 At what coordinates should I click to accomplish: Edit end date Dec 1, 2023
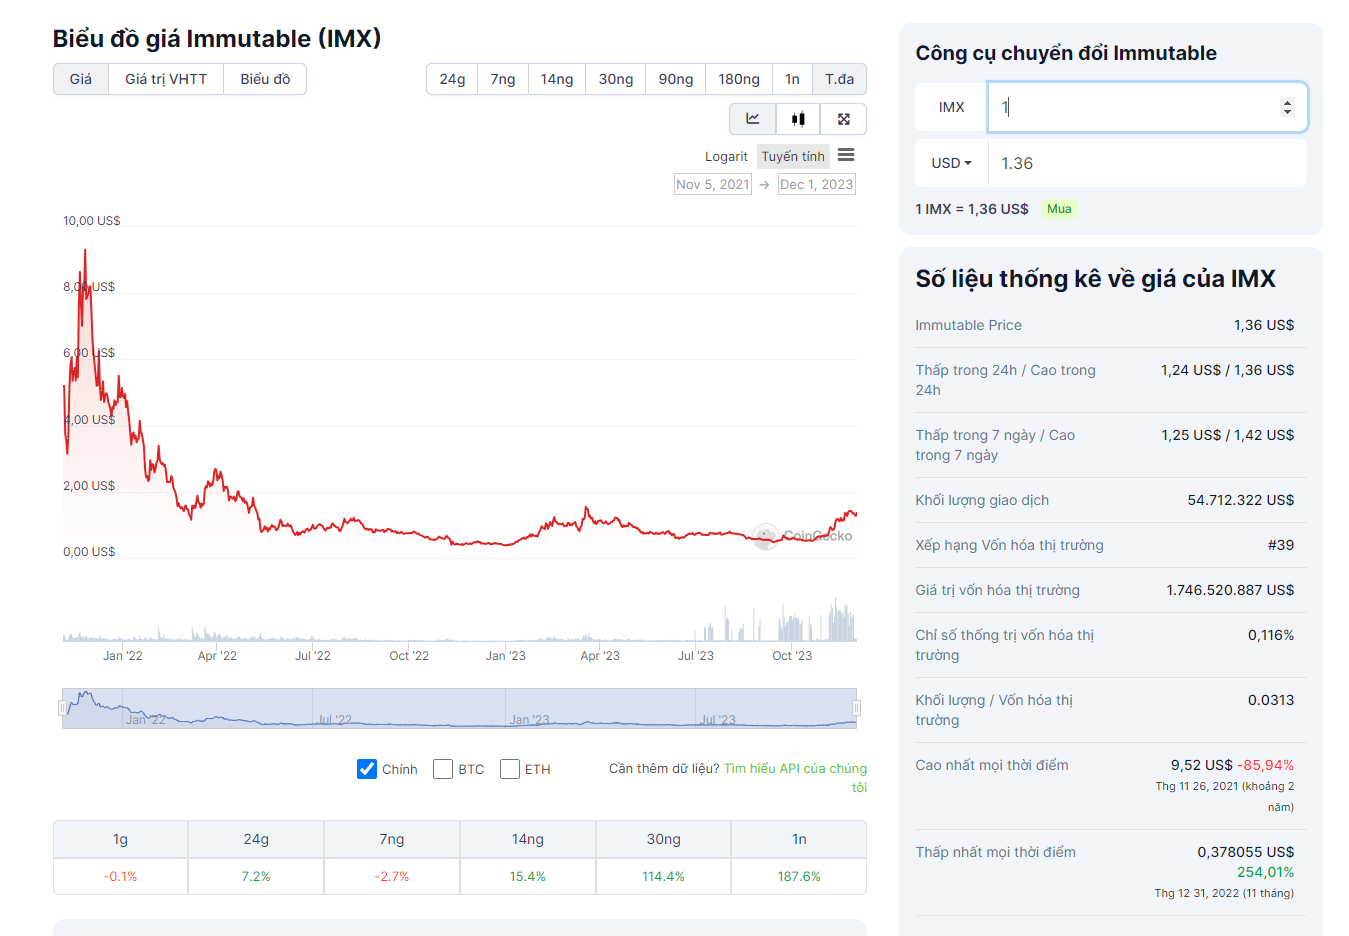817,184
